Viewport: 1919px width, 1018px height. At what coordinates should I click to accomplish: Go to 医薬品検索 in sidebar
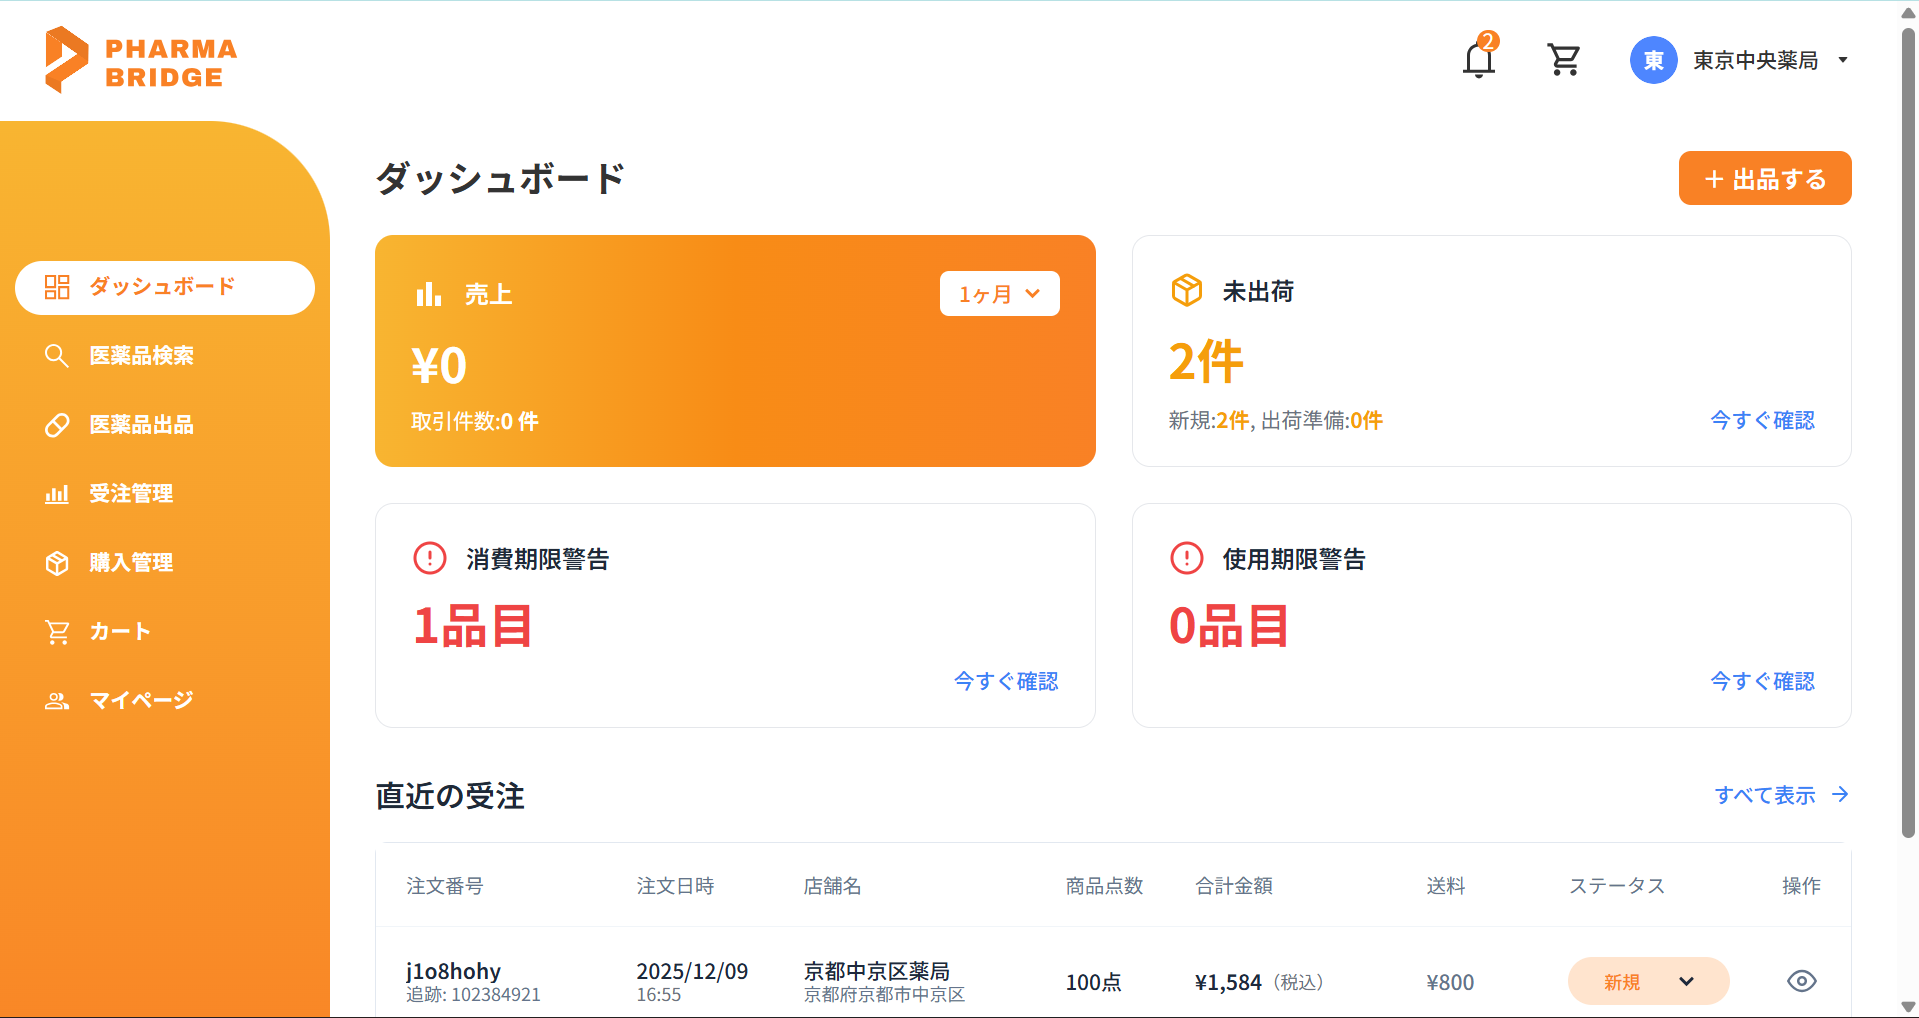pos(141,355)
